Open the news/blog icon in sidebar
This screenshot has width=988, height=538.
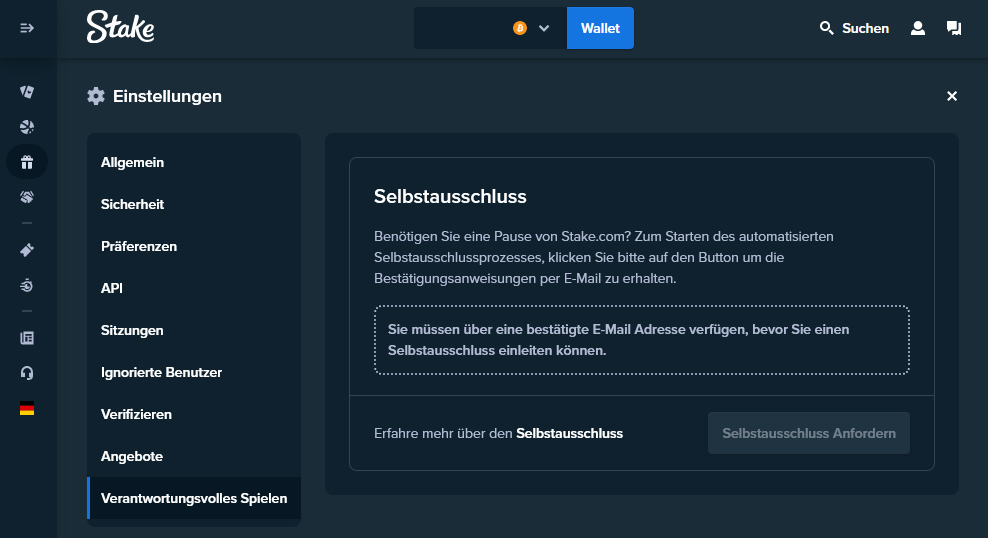tap(26, 338)
